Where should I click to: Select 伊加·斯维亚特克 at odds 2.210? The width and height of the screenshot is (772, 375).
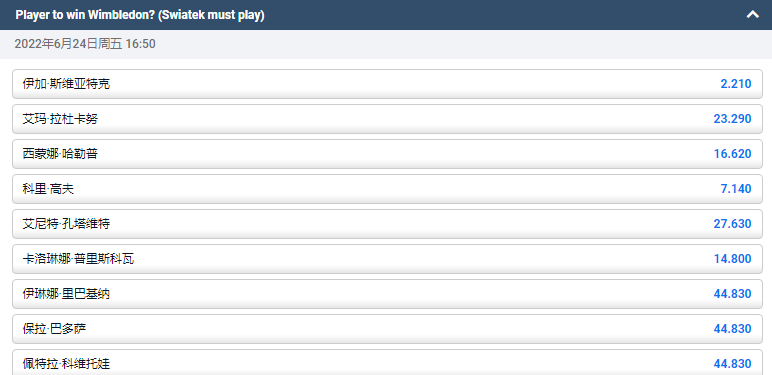coord(387,84)
